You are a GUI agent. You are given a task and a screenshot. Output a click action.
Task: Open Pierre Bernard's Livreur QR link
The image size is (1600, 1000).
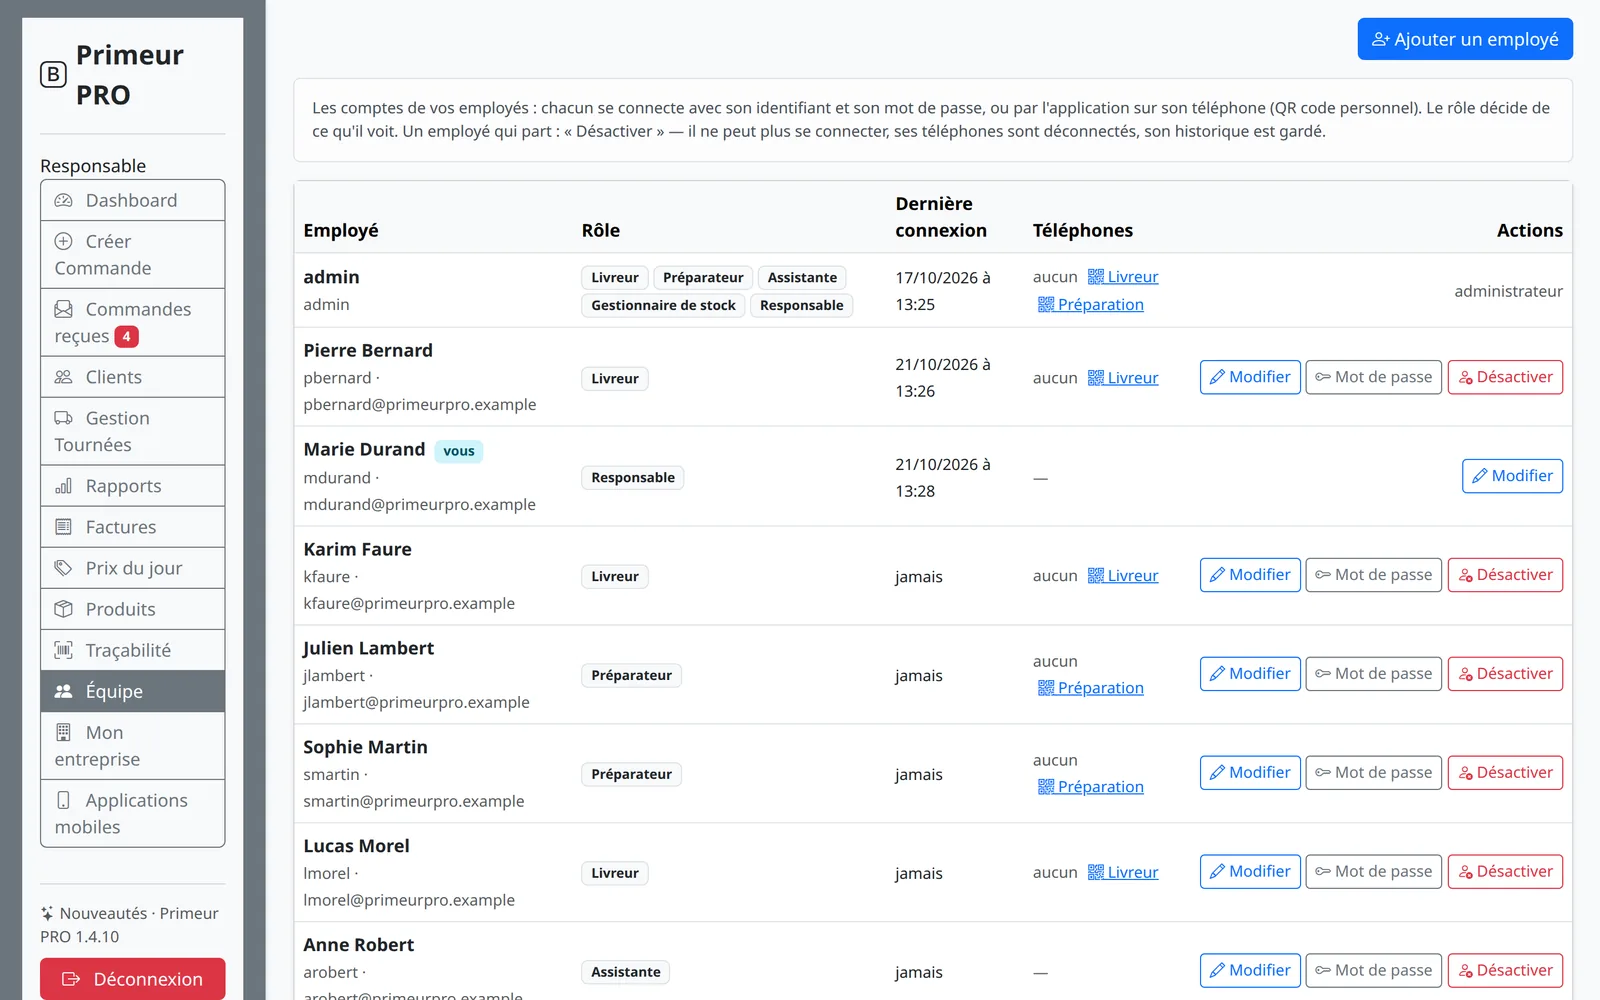coord(1123,378)
